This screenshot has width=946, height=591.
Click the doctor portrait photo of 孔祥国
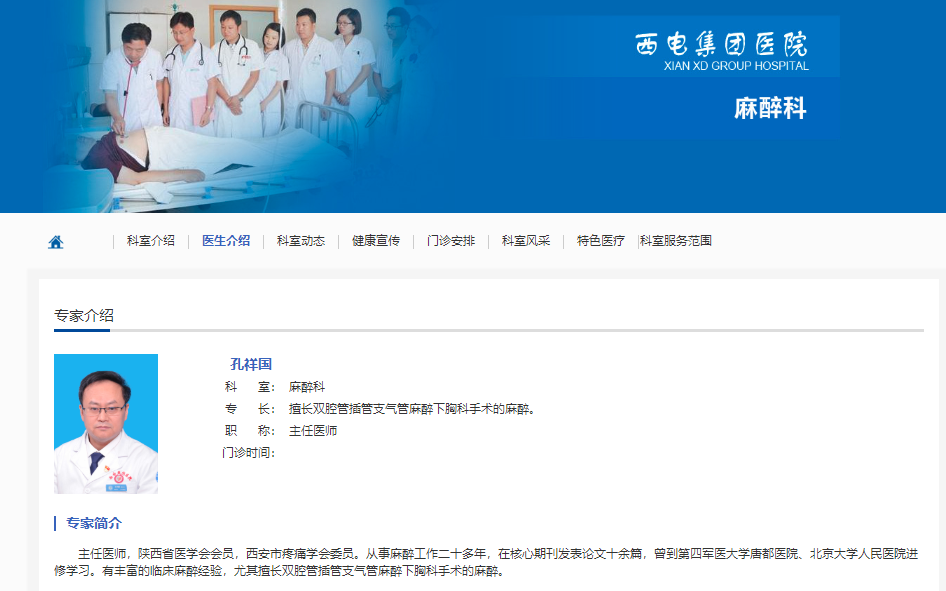pos(106,423)
